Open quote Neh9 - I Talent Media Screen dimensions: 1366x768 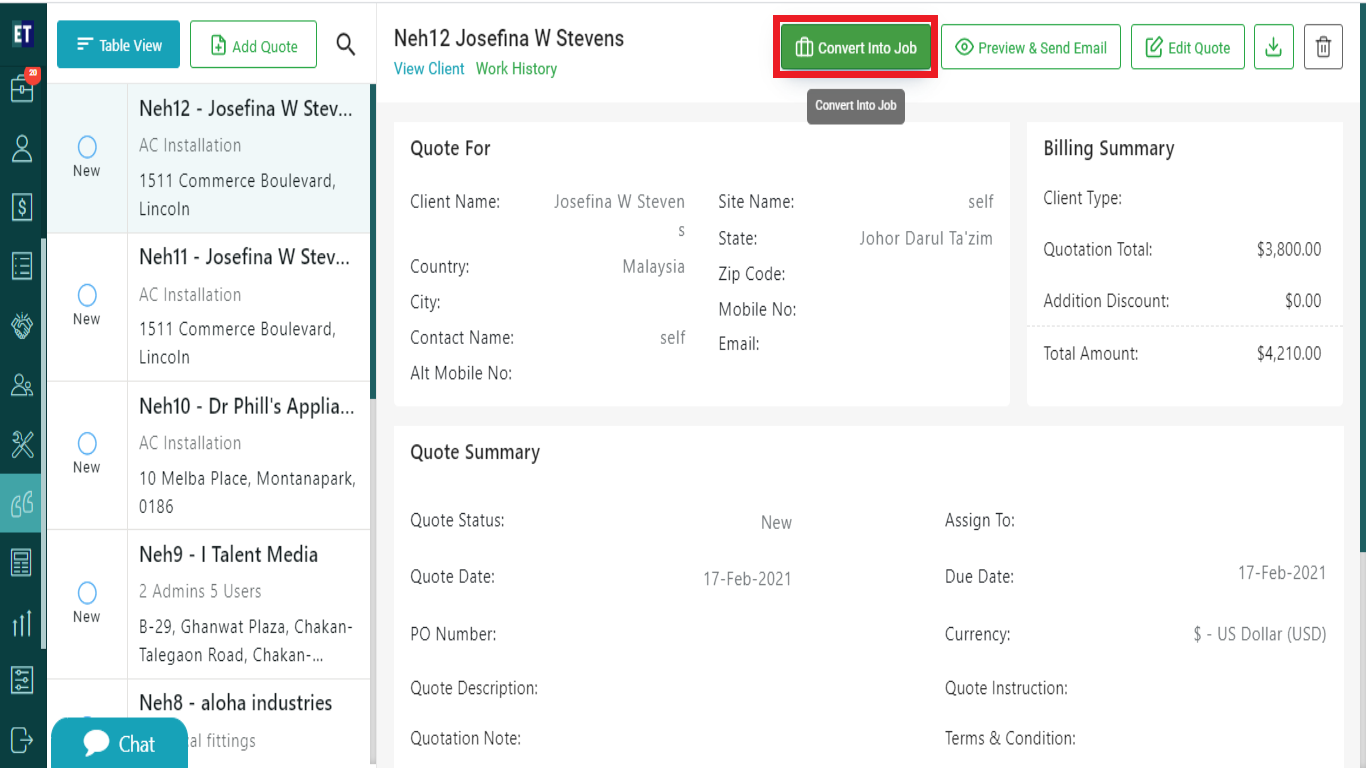(x=228, y=555)
